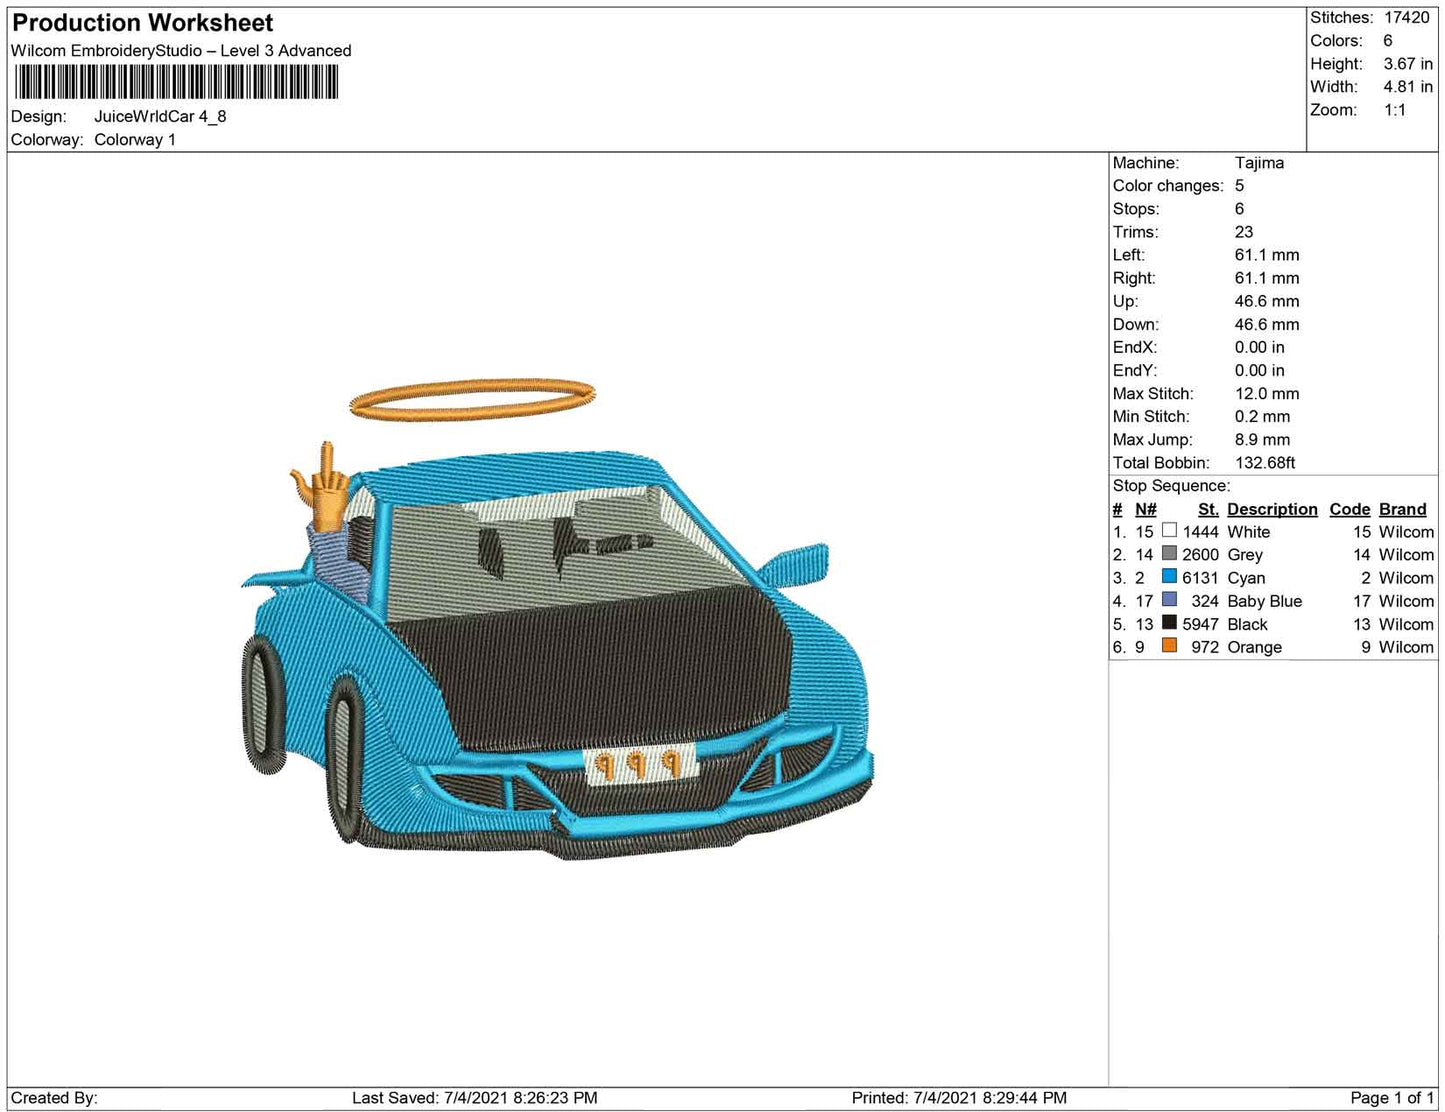Click the Created By field
This screenshot has height=1112, width=1445.
(x=50, y=1097)
